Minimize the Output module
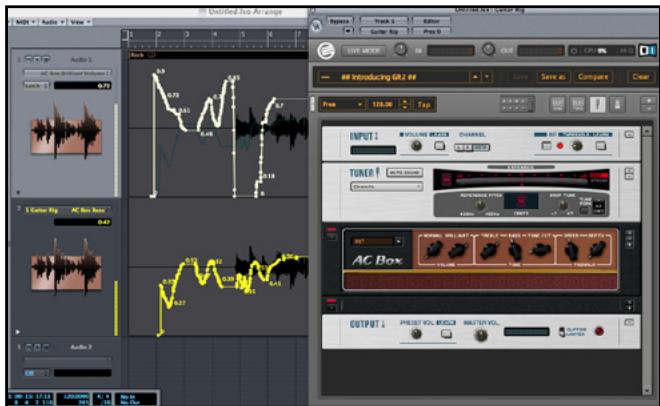This screenshot has height=406, width=660. [629, 322]
